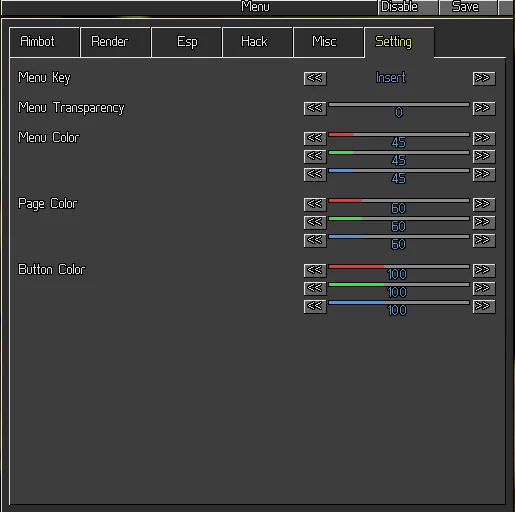
Task: Switch to the Render tab
Action: coord(115,42)
